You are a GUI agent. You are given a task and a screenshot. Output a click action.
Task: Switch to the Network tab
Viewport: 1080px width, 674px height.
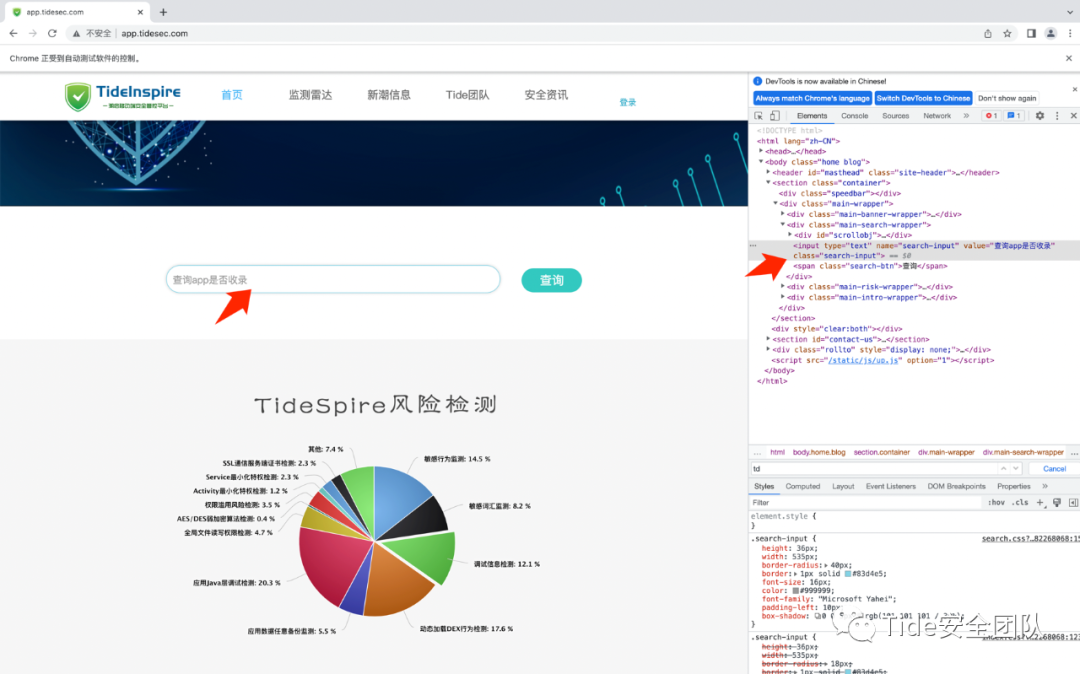tap(937, 116)
